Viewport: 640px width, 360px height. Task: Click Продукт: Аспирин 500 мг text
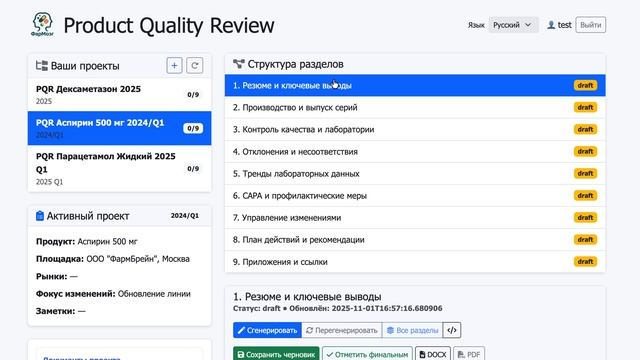click(87, 241)
